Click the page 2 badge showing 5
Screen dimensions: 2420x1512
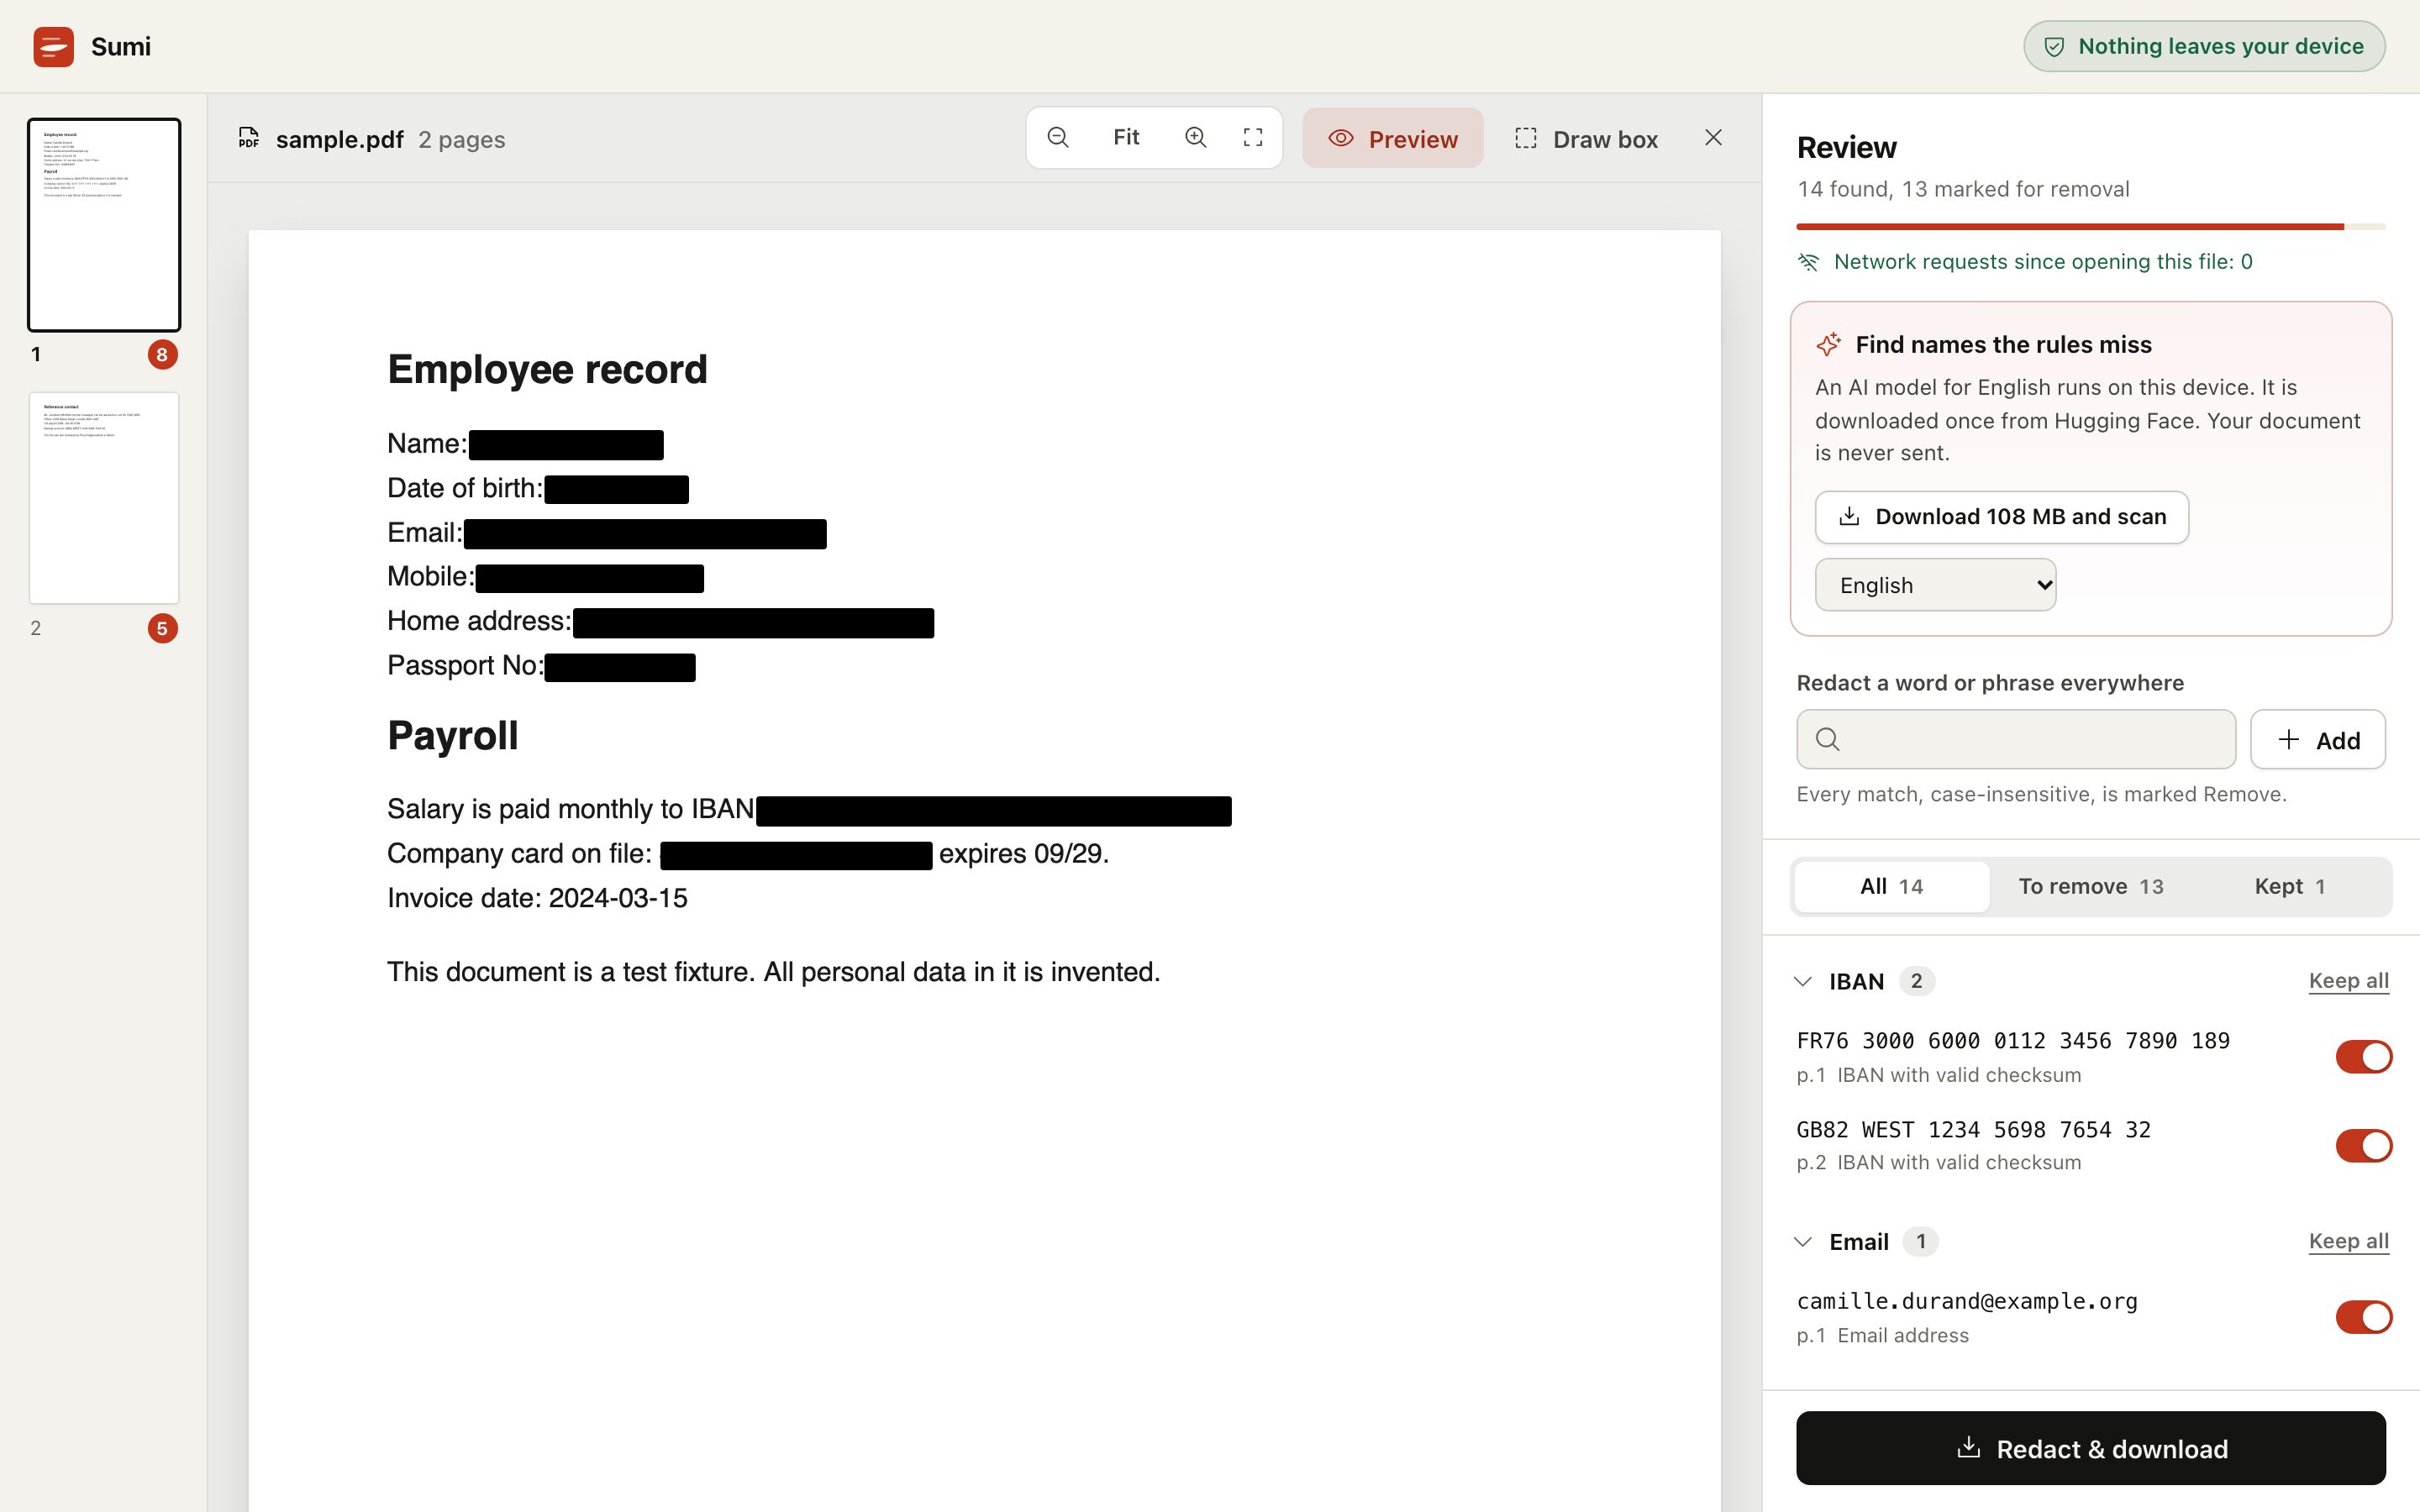click(x=162, y=629)
